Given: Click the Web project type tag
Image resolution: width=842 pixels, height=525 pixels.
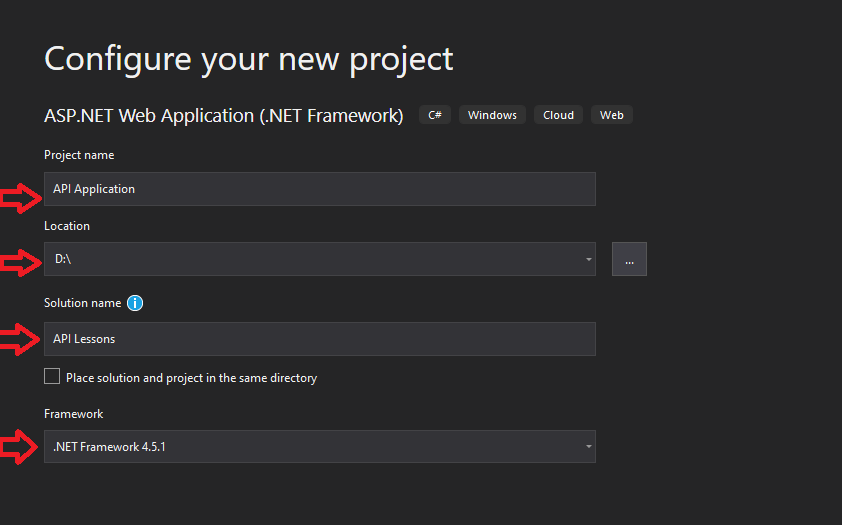Looking at the screenshot, I should [x=612, y=115].
